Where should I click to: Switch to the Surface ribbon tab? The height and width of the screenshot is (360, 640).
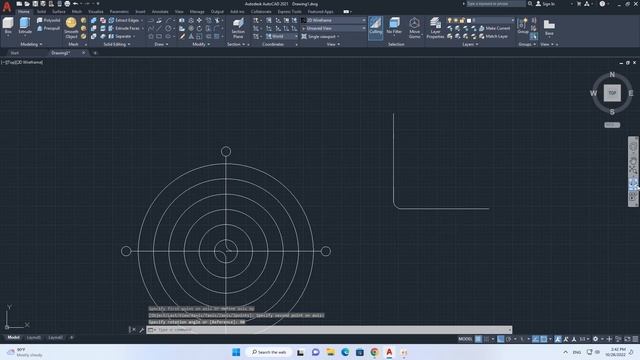point(59,12)
